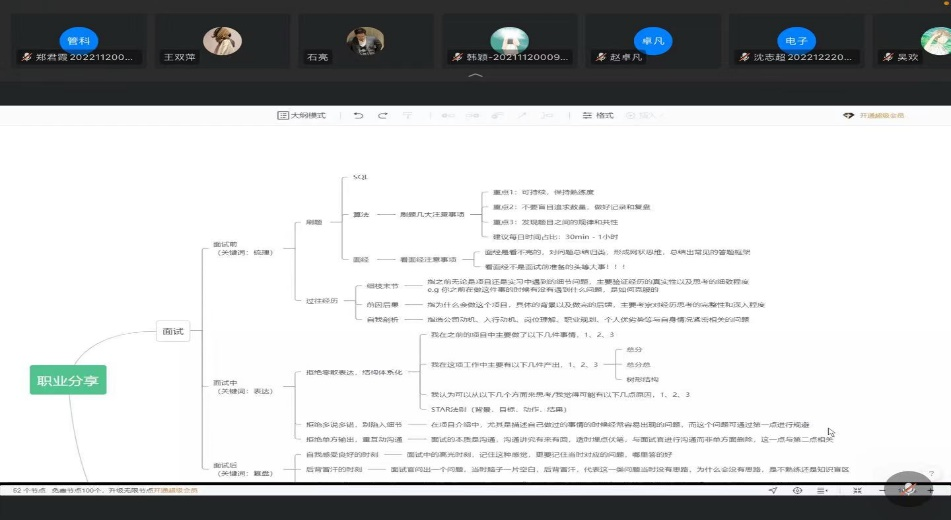Click the zoom-out minus icon
The width and height of the screenshot is (951, 520).
point(882,491)
